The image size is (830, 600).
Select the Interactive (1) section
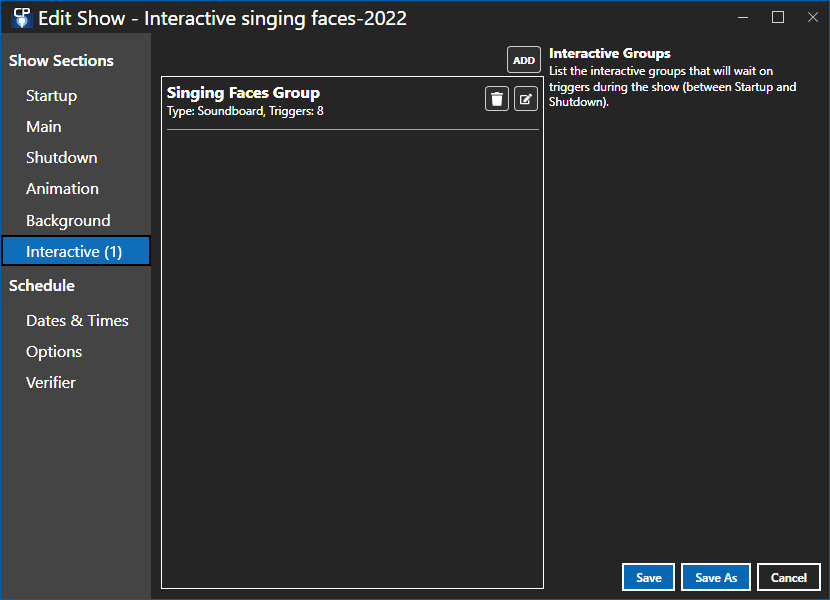point(76,251)
